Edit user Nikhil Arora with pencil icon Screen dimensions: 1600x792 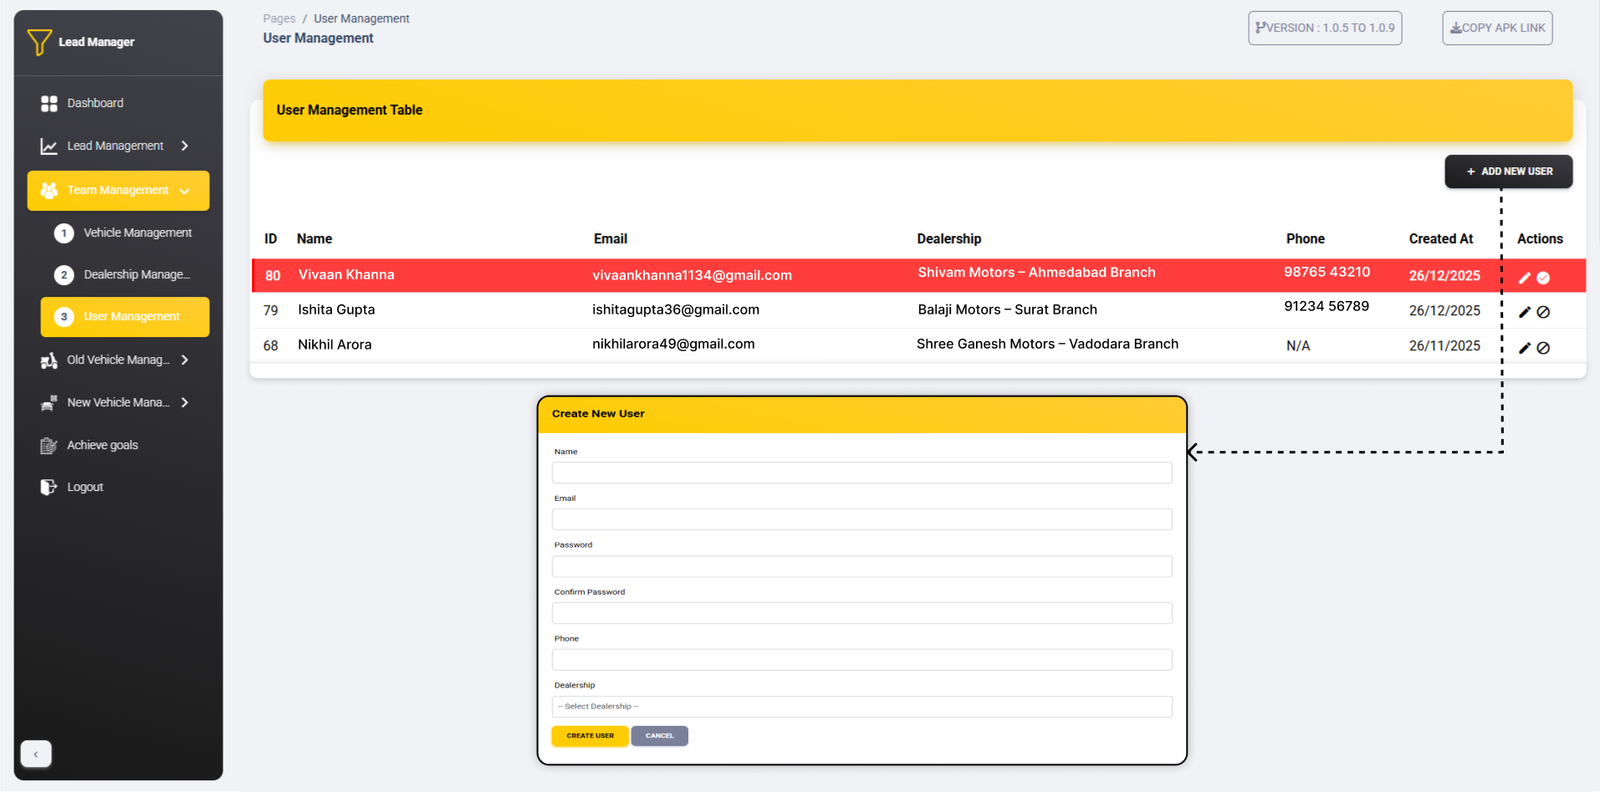coord(1525,348)
